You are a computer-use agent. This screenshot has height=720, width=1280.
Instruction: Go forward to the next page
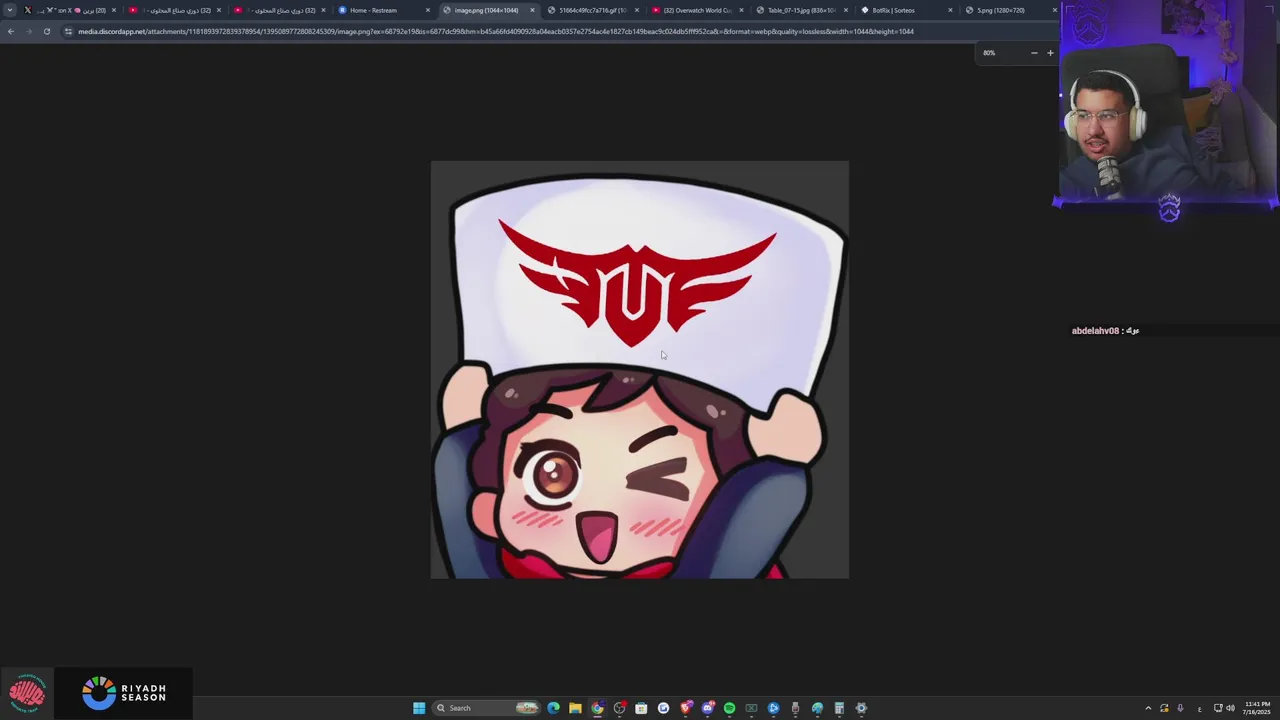(28, 31)
